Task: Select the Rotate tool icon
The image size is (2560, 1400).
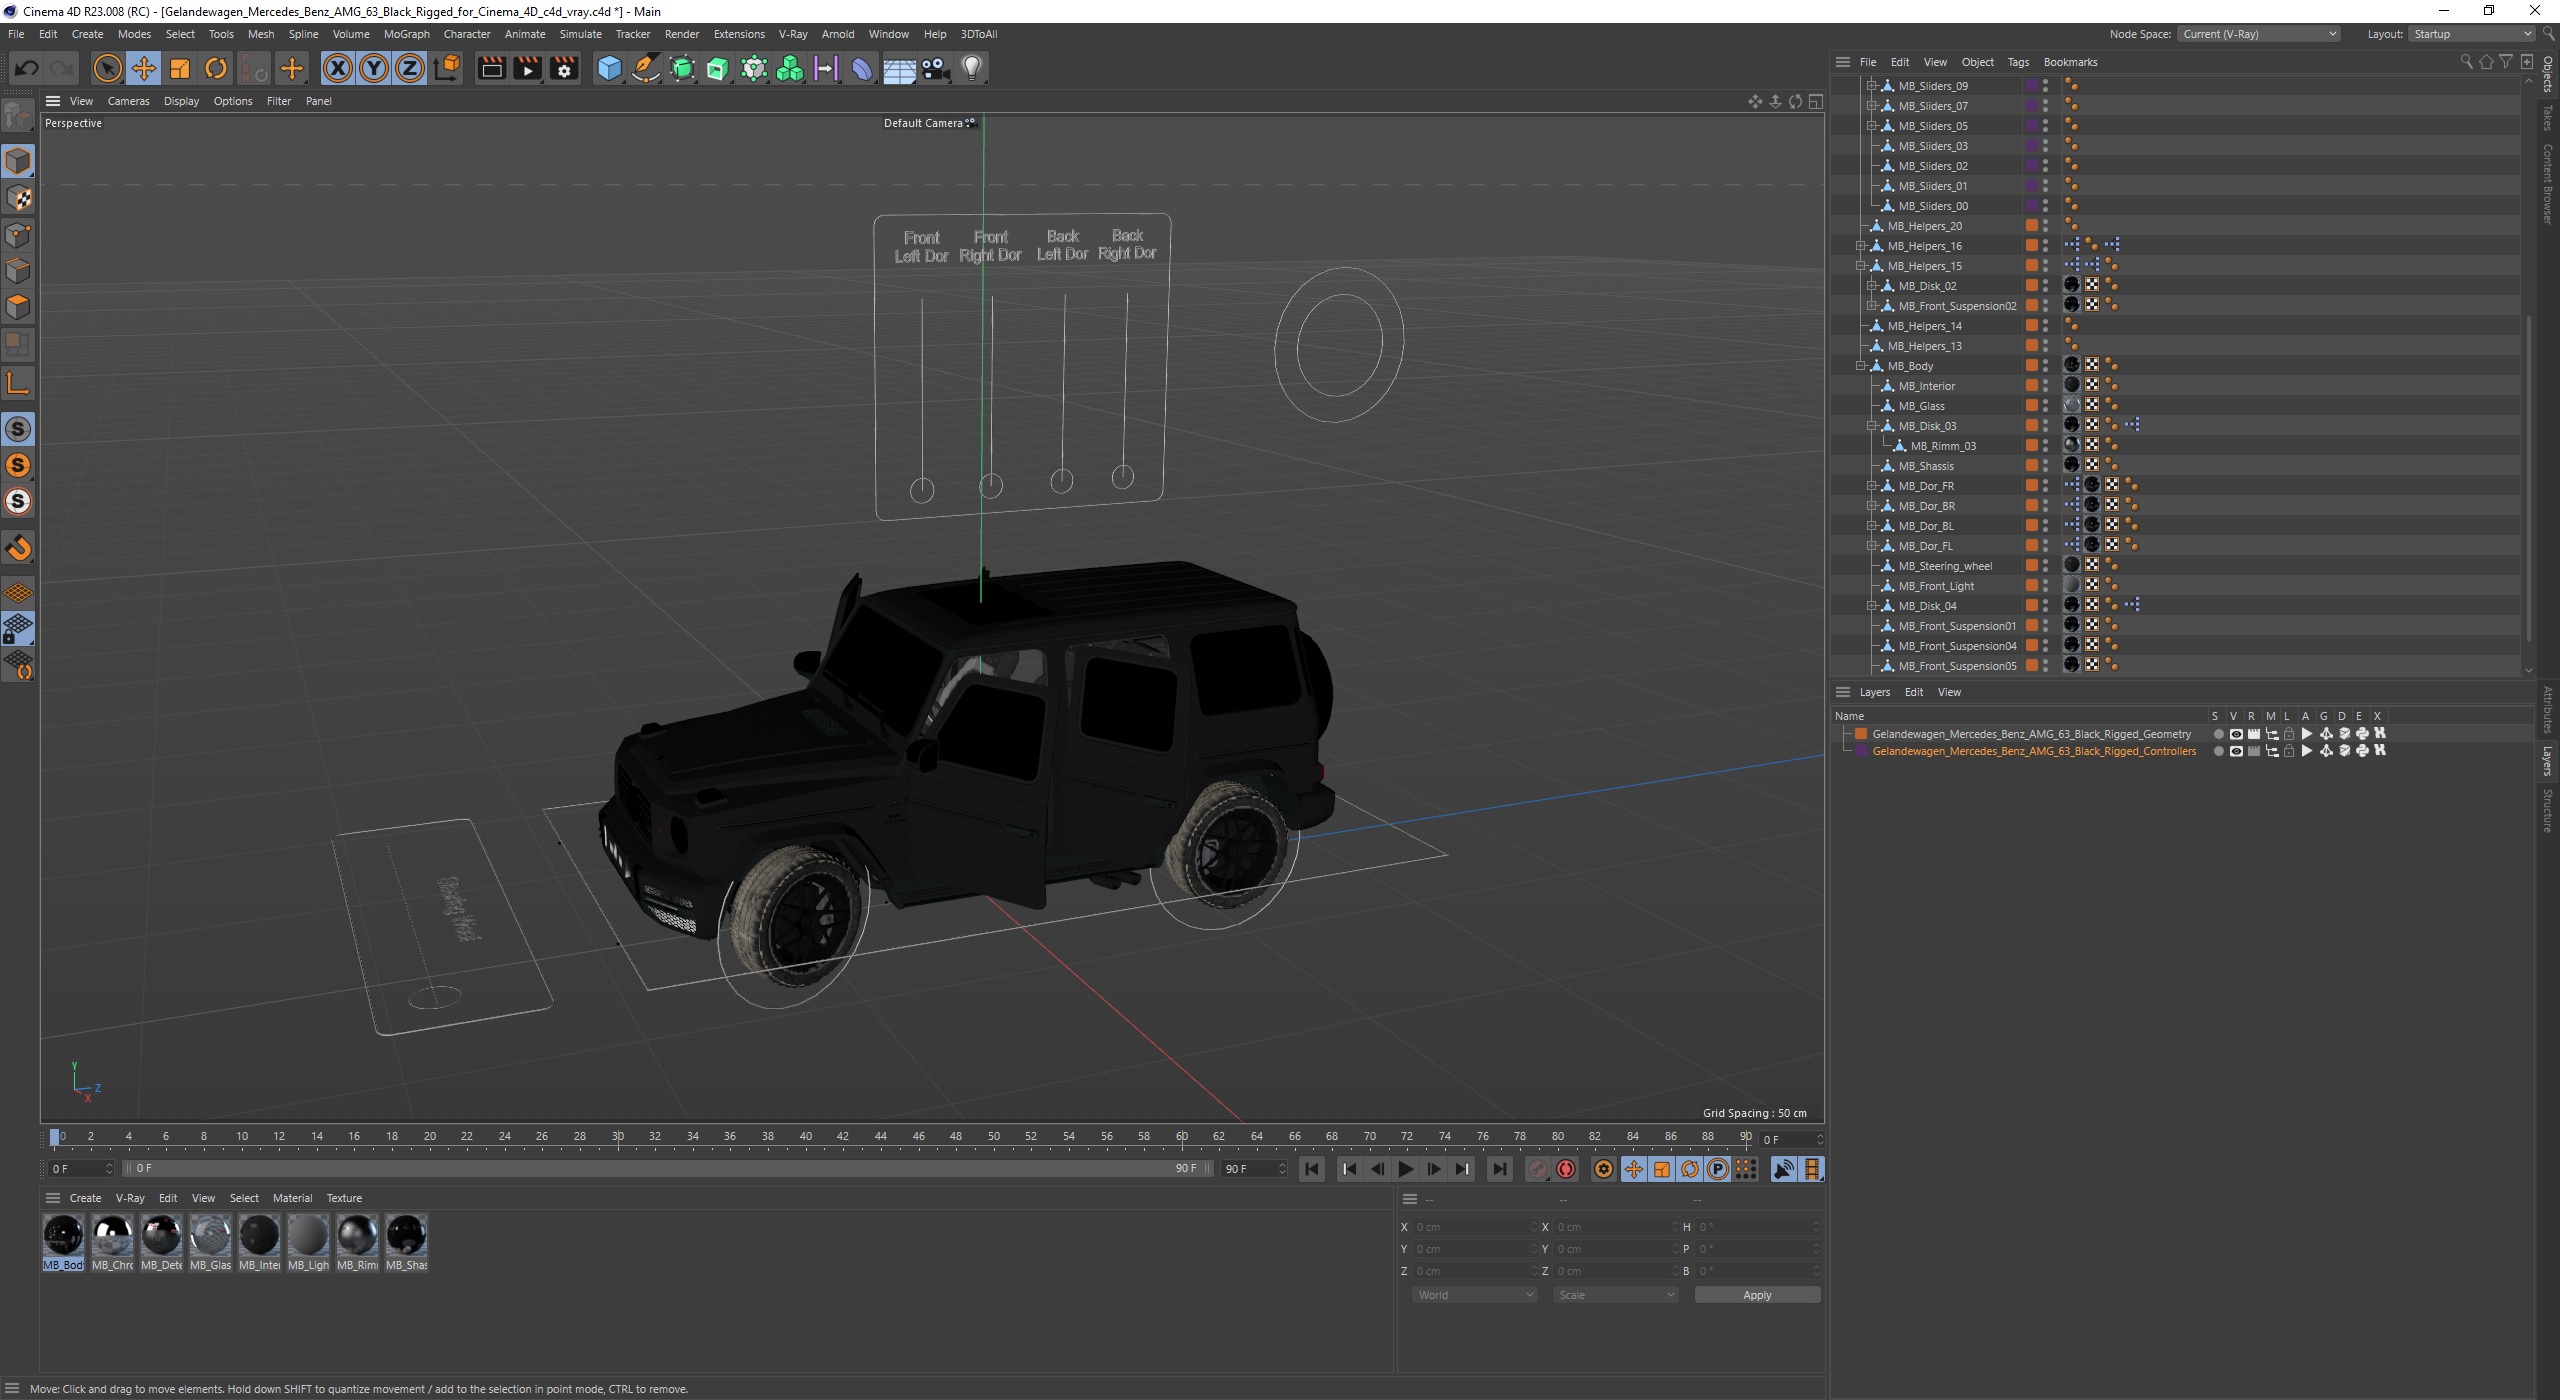Action: pos(217,67)
